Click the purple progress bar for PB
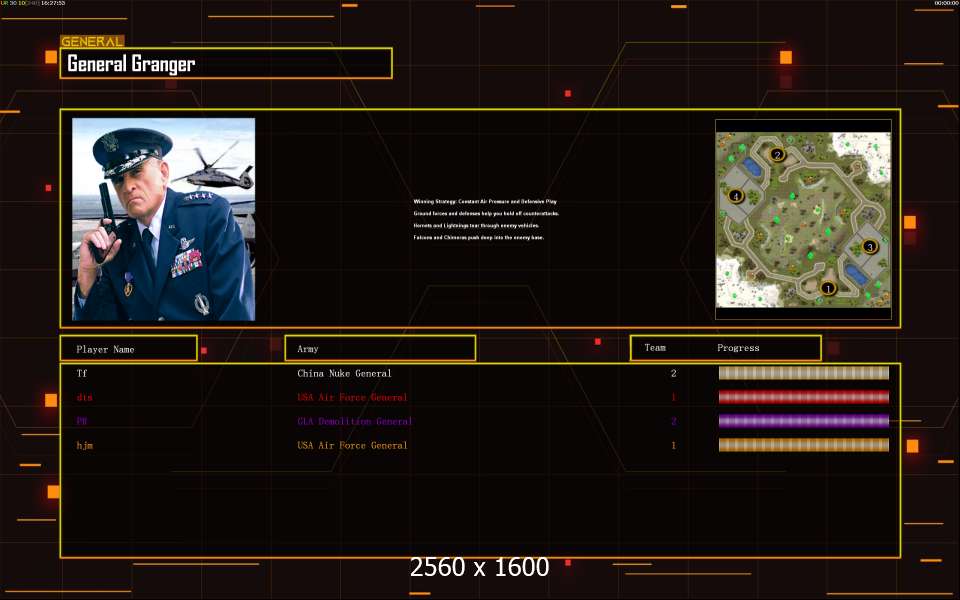The height and width of the screenshot is (600, 960). [x=803, y=421]
